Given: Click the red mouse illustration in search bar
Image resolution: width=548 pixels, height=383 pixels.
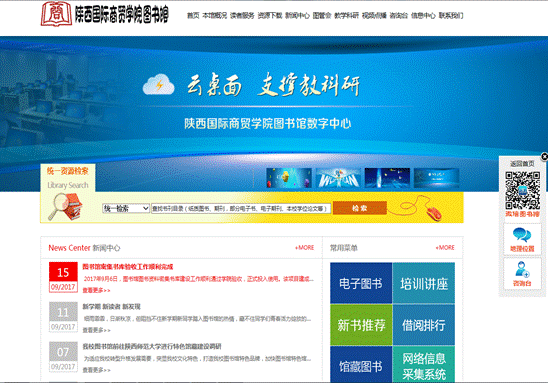Looking at the screenshot, I should [434, 212].
